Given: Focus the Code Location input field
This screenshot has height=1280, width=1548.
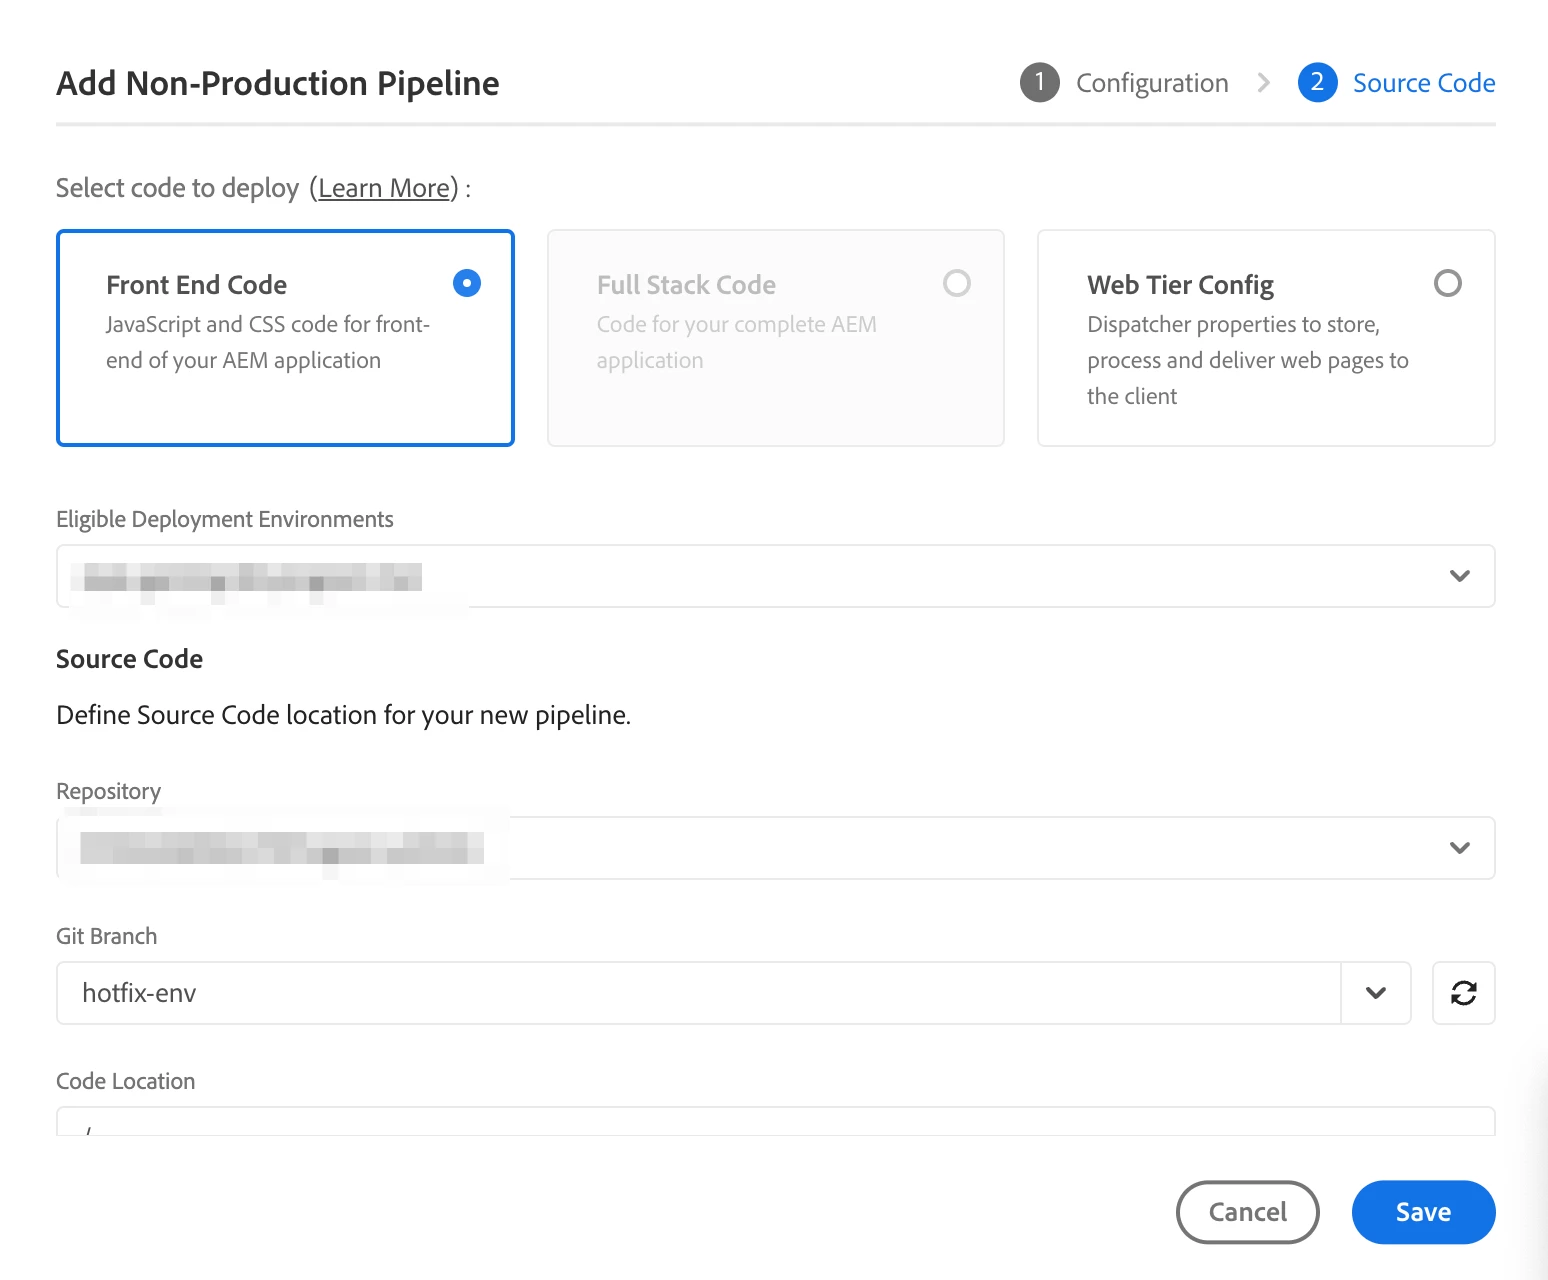Looking at the screenshot, I should (x=775, y=1122).
